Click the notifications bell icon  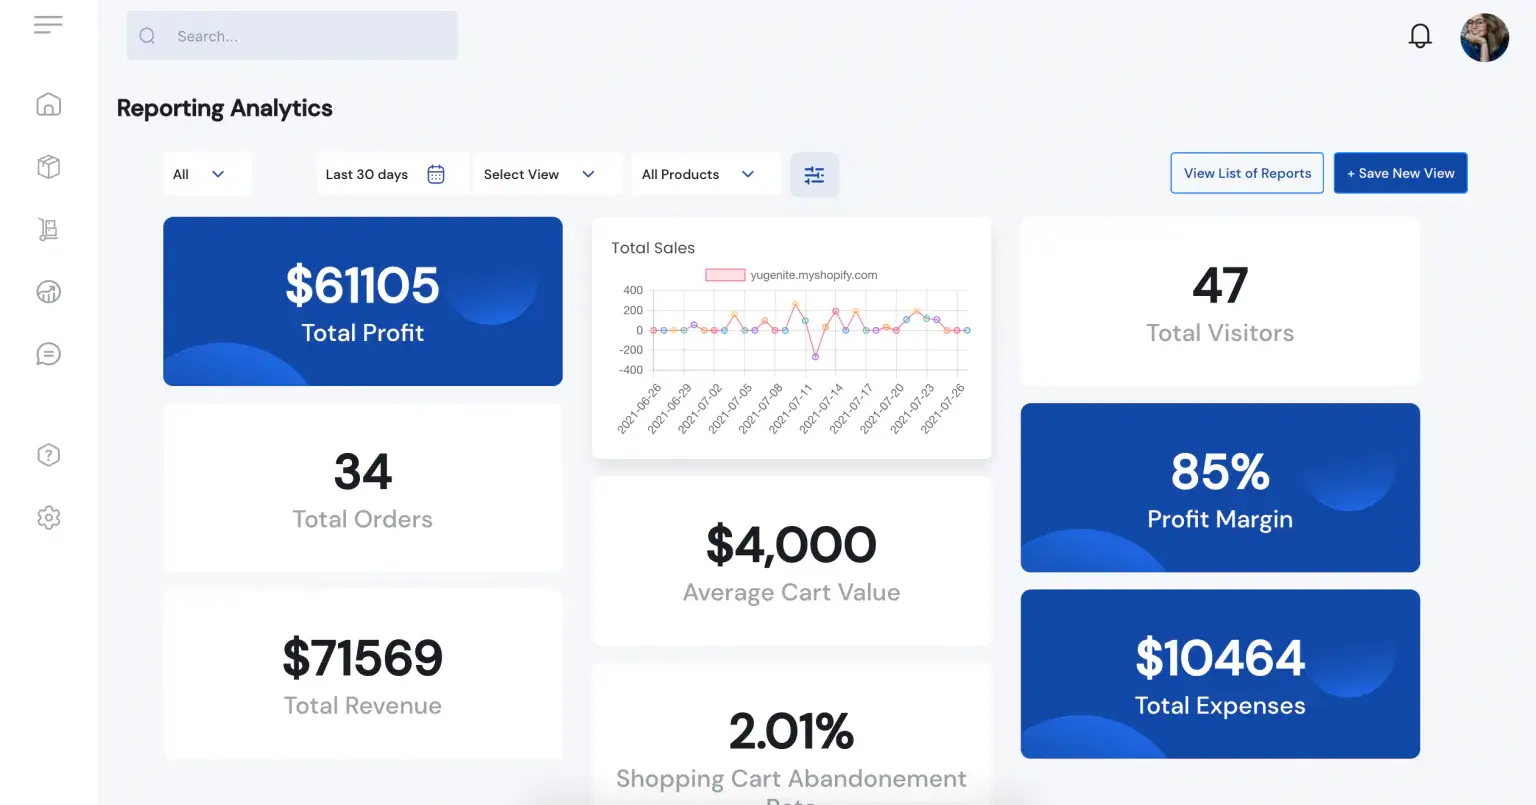[1420, 36]
